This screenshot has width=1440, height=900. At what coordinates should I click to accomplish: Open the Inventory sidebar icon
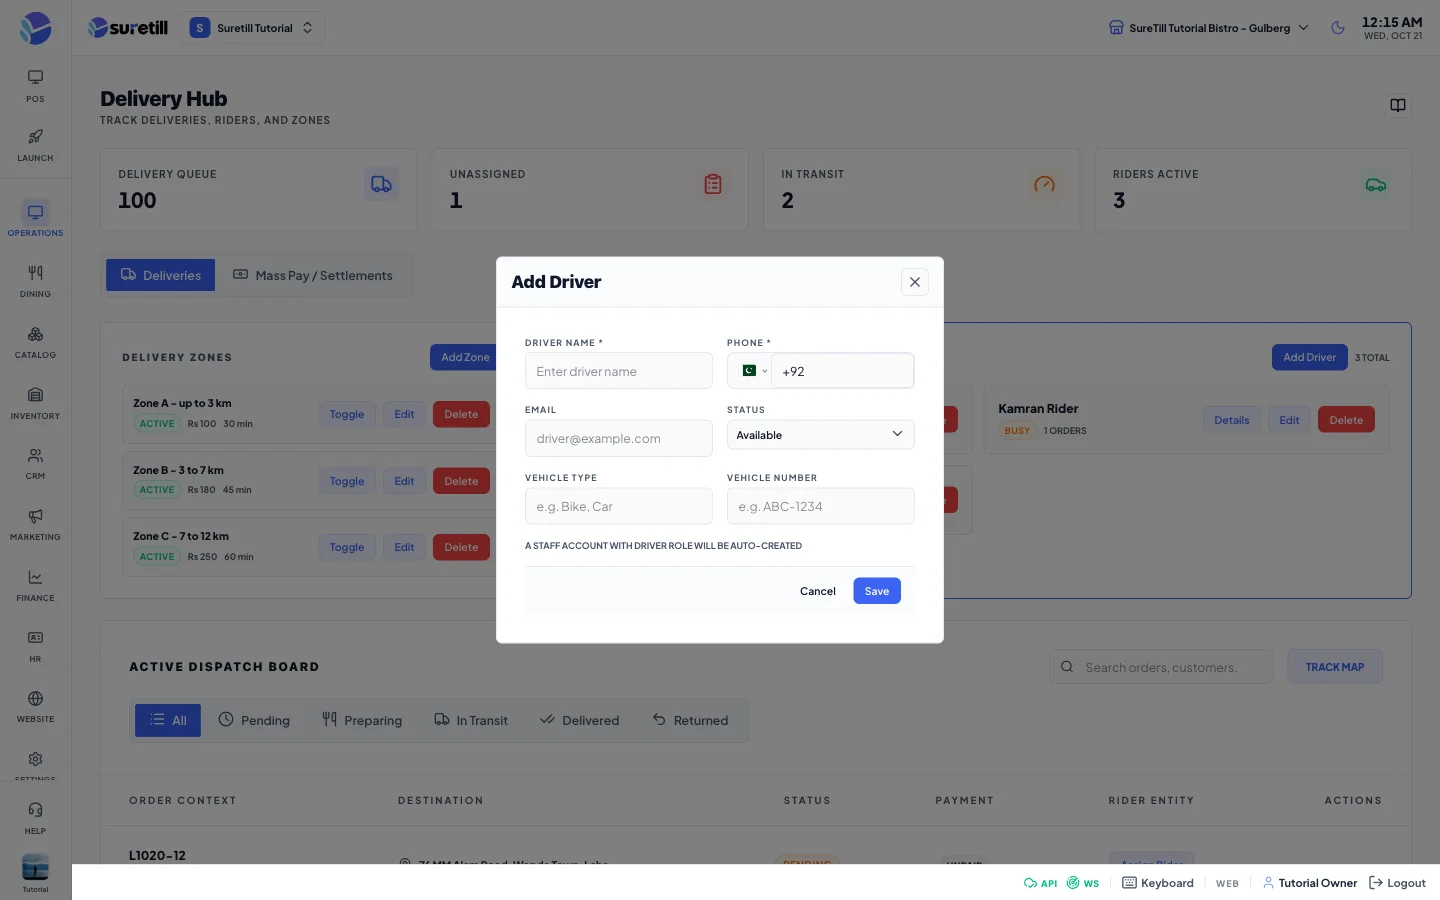[35, 402]
